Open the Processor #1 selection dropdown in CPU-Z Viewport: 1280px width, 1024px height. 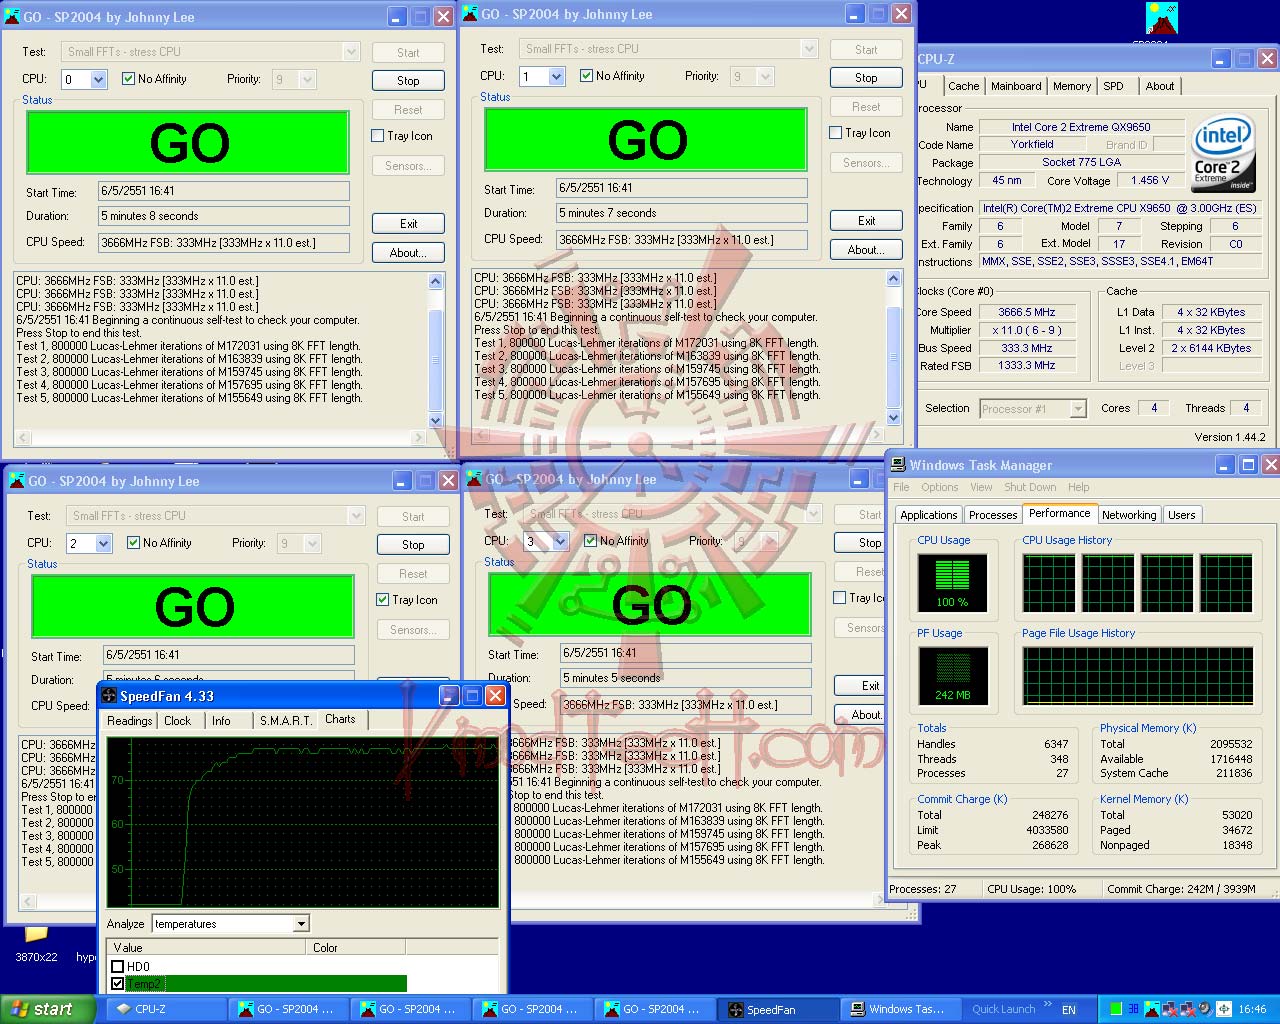click(x=1078, y=409)
